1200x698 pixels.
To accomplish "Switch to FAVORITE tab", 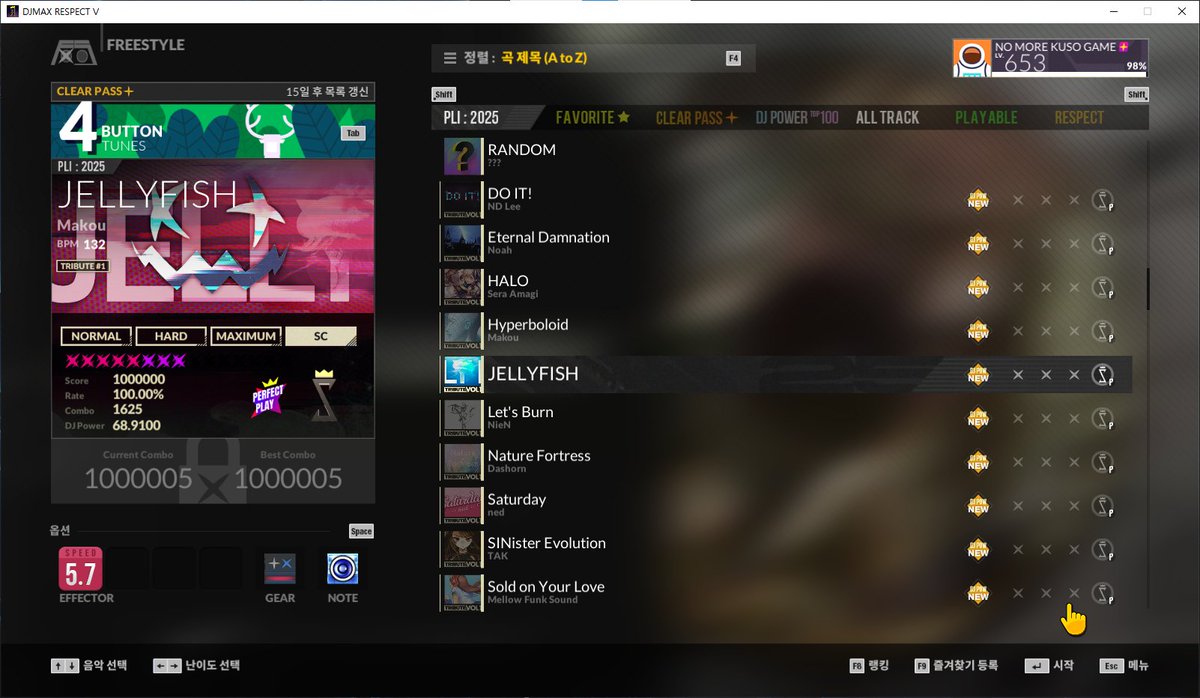I will [593, 117].
